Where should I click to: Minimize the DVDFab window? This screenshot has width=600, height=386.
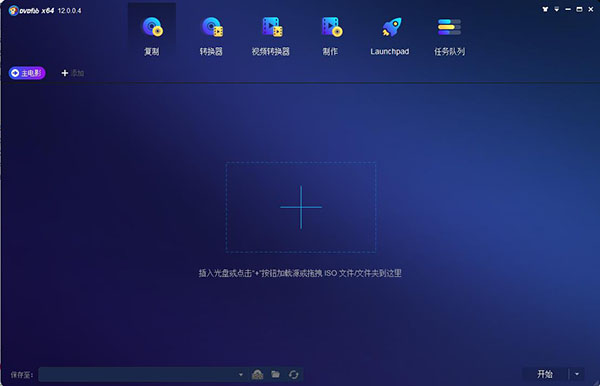click(x=568, y=9)
